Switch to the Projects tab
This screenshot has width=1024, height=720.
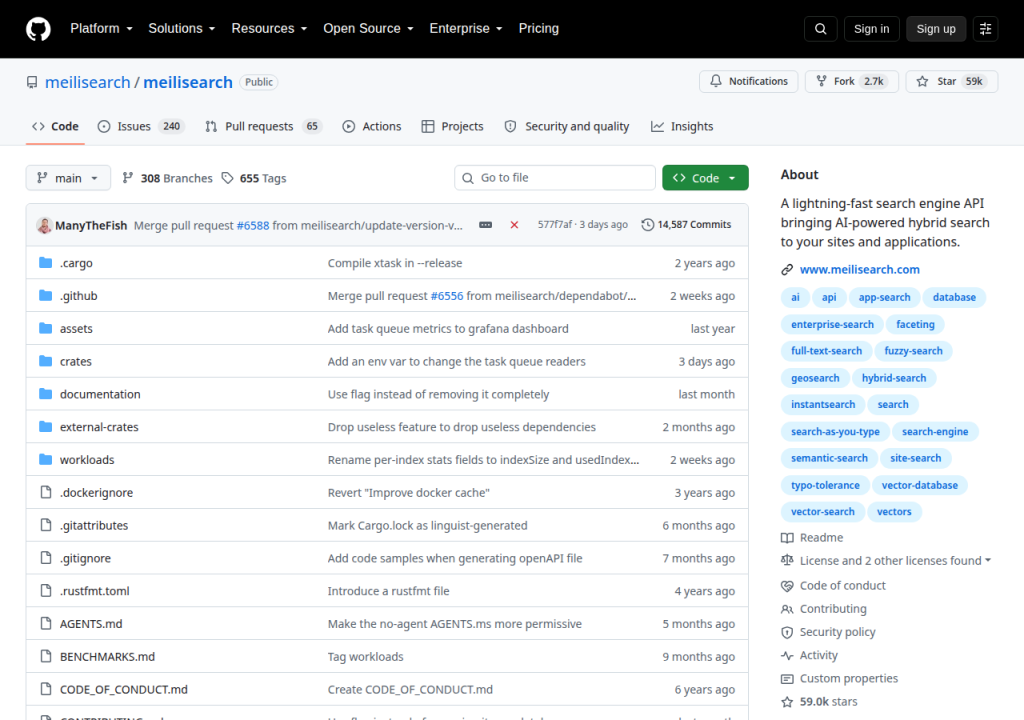[x=453, y=126]
